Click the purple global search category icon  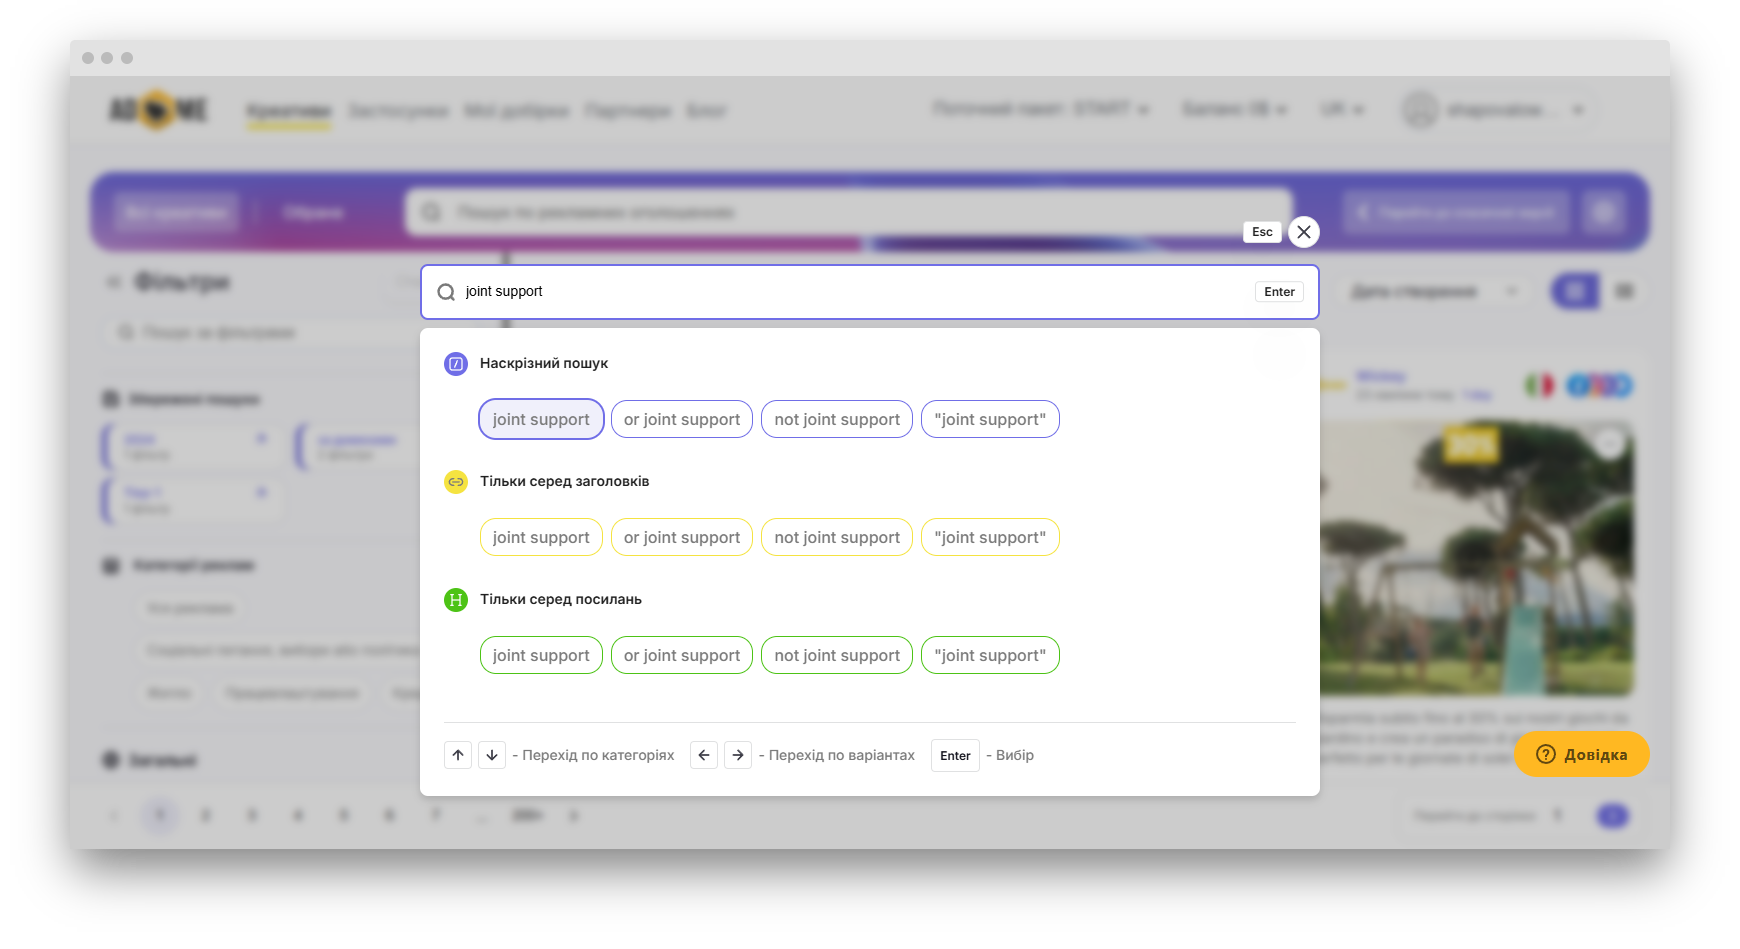456,364
